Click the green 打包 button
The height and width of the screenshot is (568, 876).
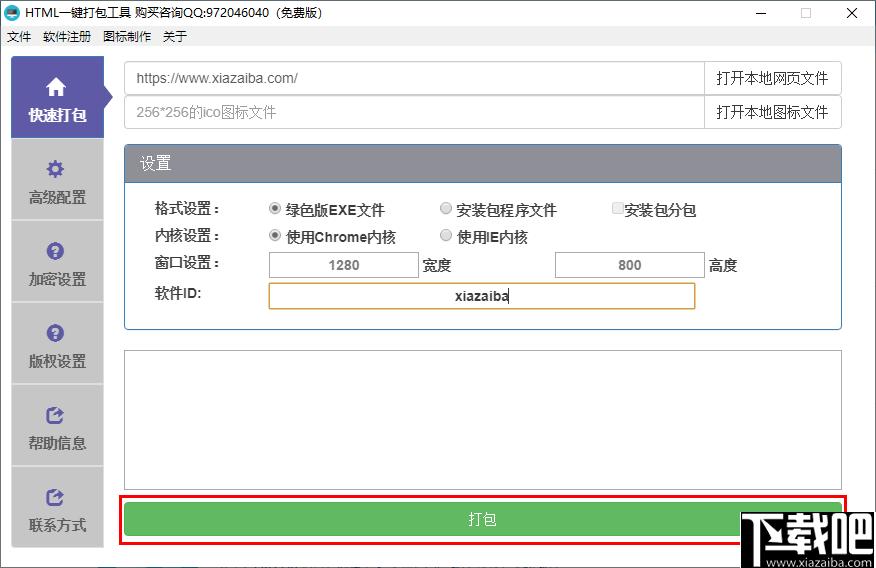[483, 519]
